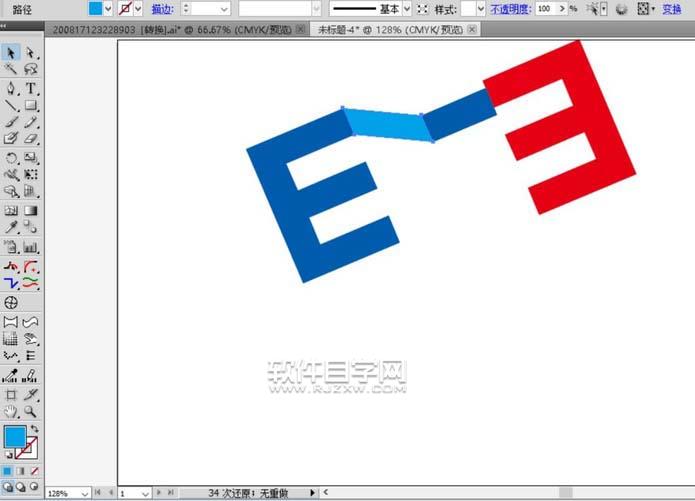This screenshot has height=501, width=695.
Task: Click the circular crosshair plugin tool
Action: (x=11, y=303)
